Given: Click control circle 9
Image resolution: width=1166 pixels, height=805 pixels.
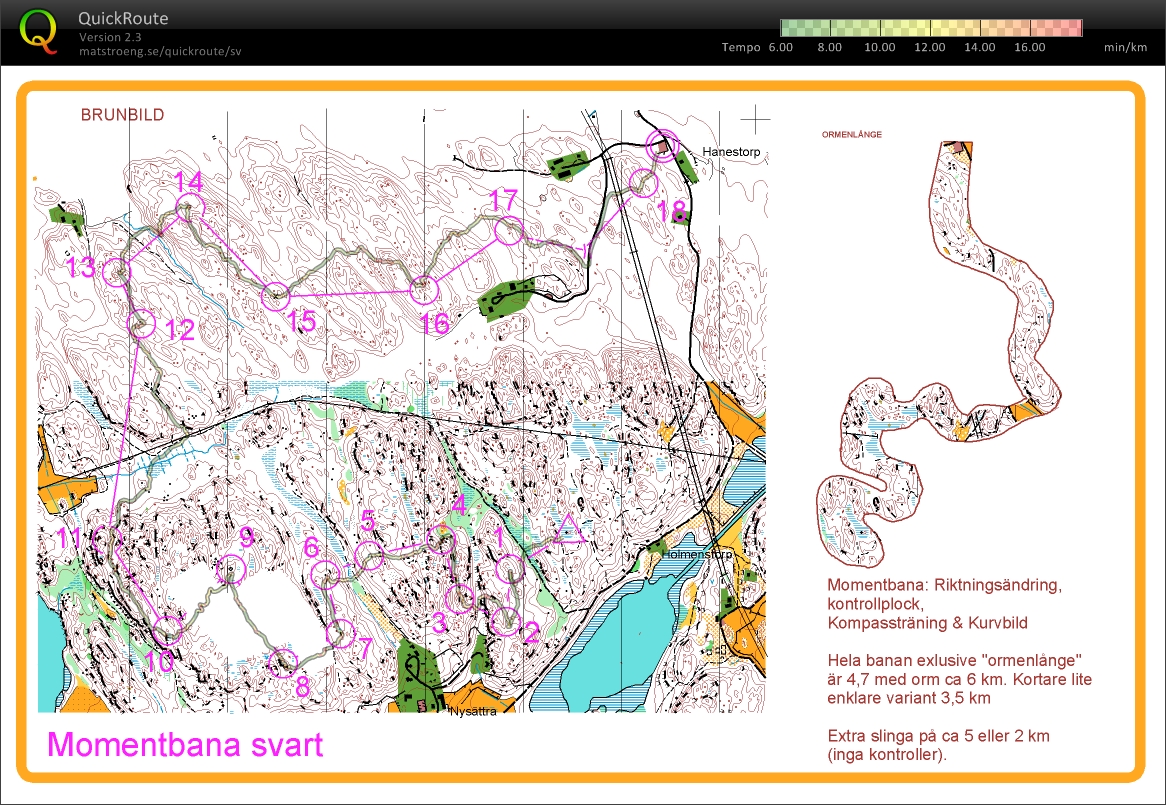Looking at the screenshot, I should tap(231, 569).
